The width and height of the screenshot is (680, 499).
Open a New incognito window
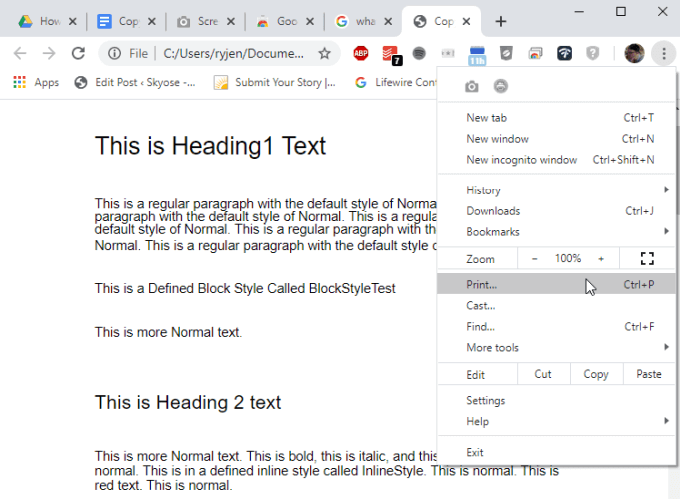pyautogui.click(x=556, y=160)
